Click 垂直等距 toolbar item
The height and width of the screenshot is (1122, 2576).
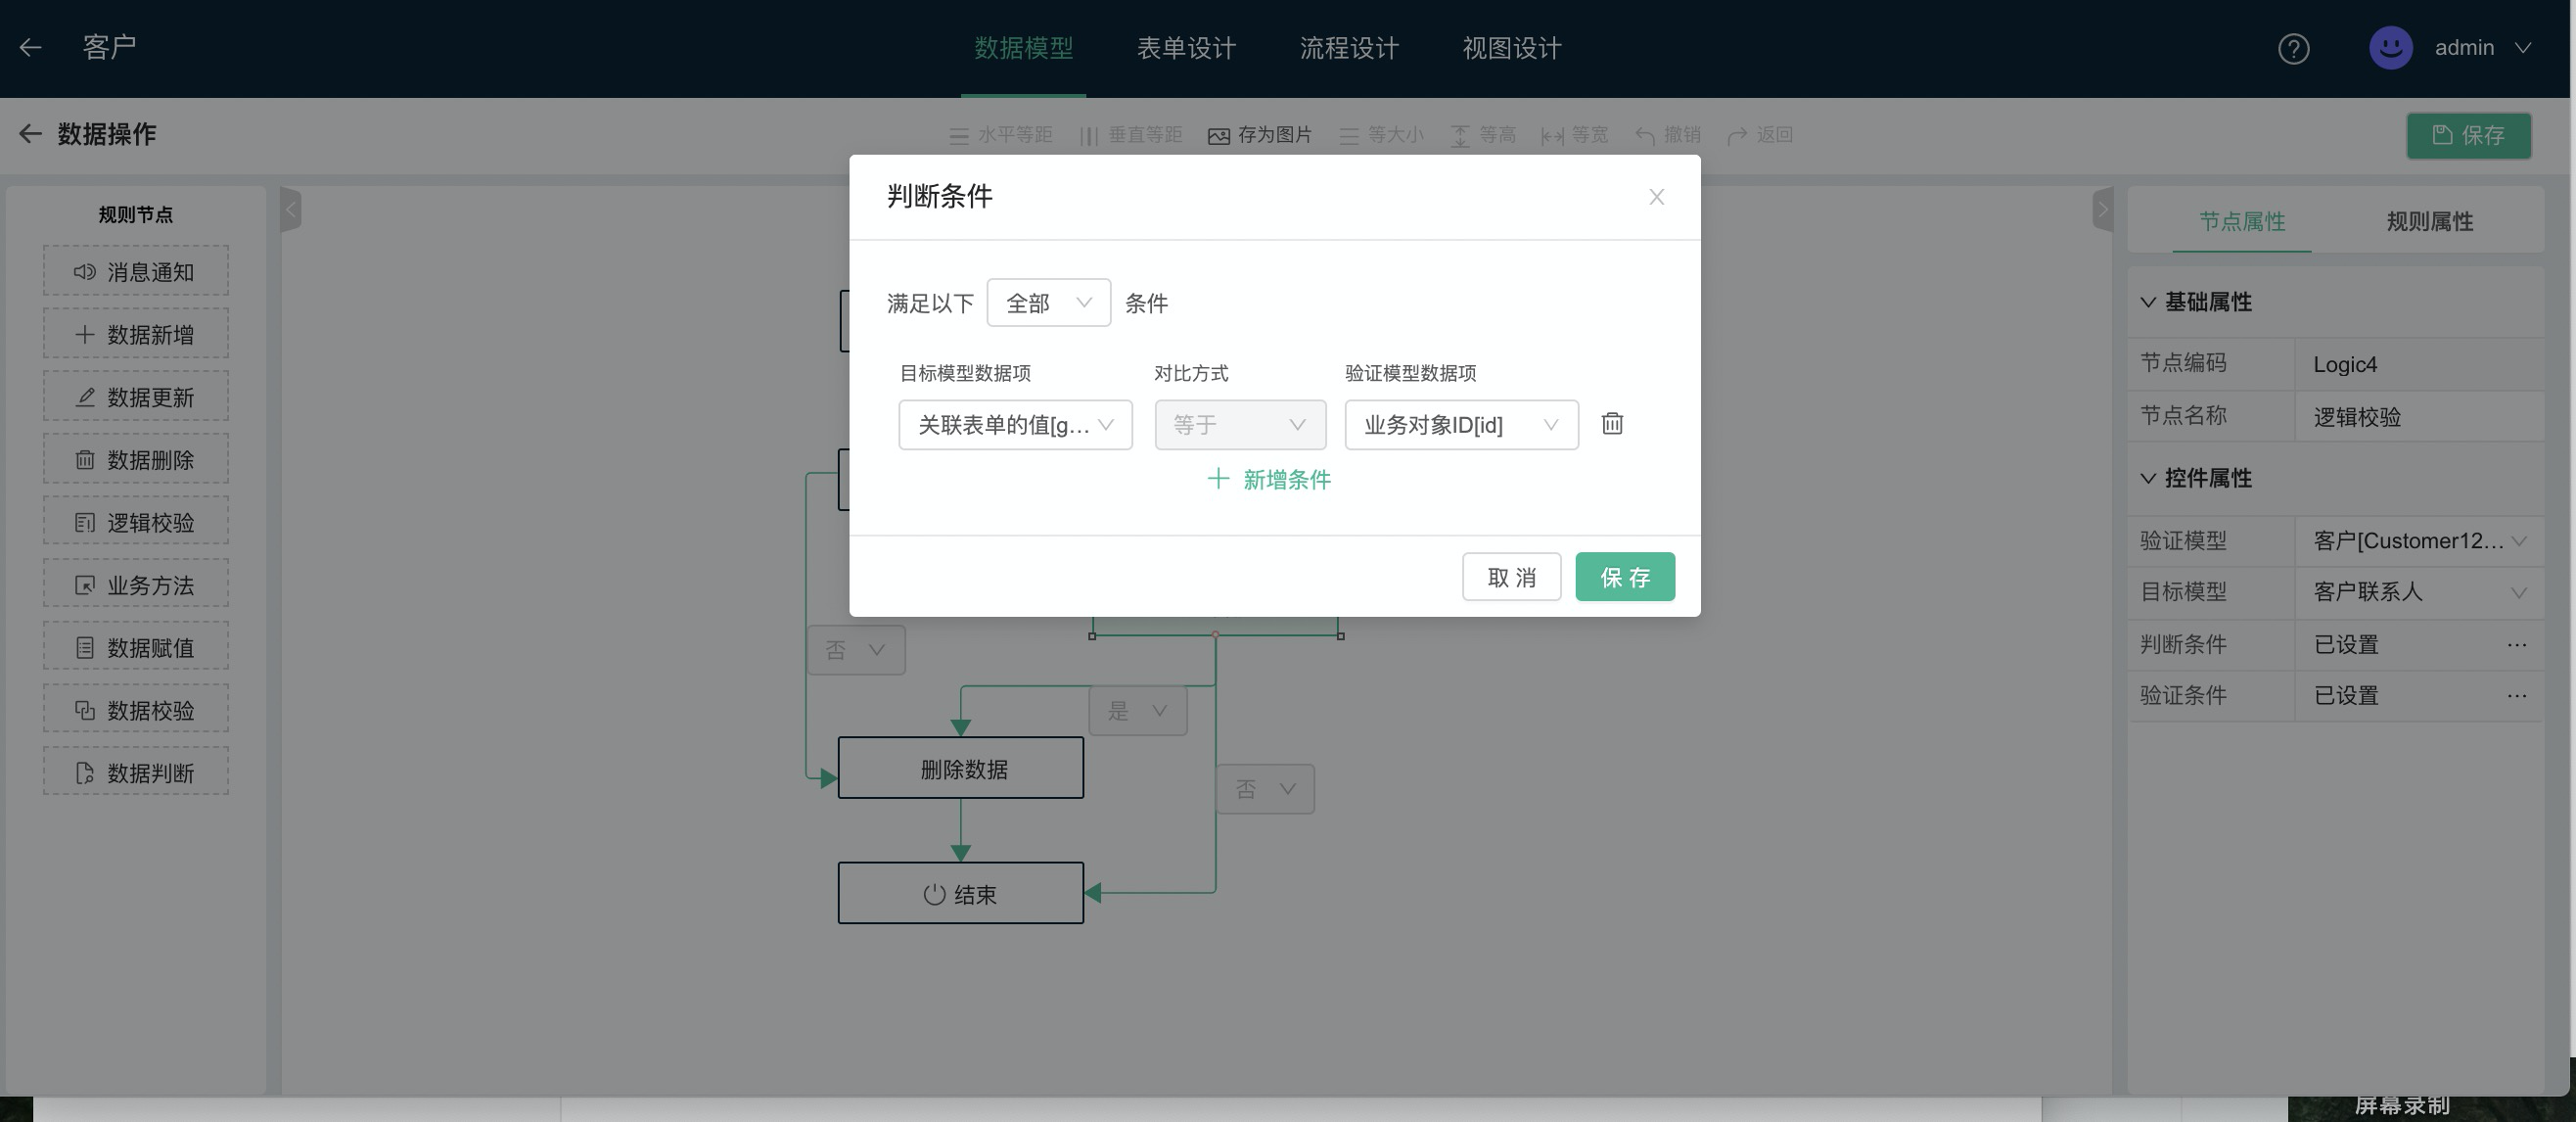point(1132,134)
